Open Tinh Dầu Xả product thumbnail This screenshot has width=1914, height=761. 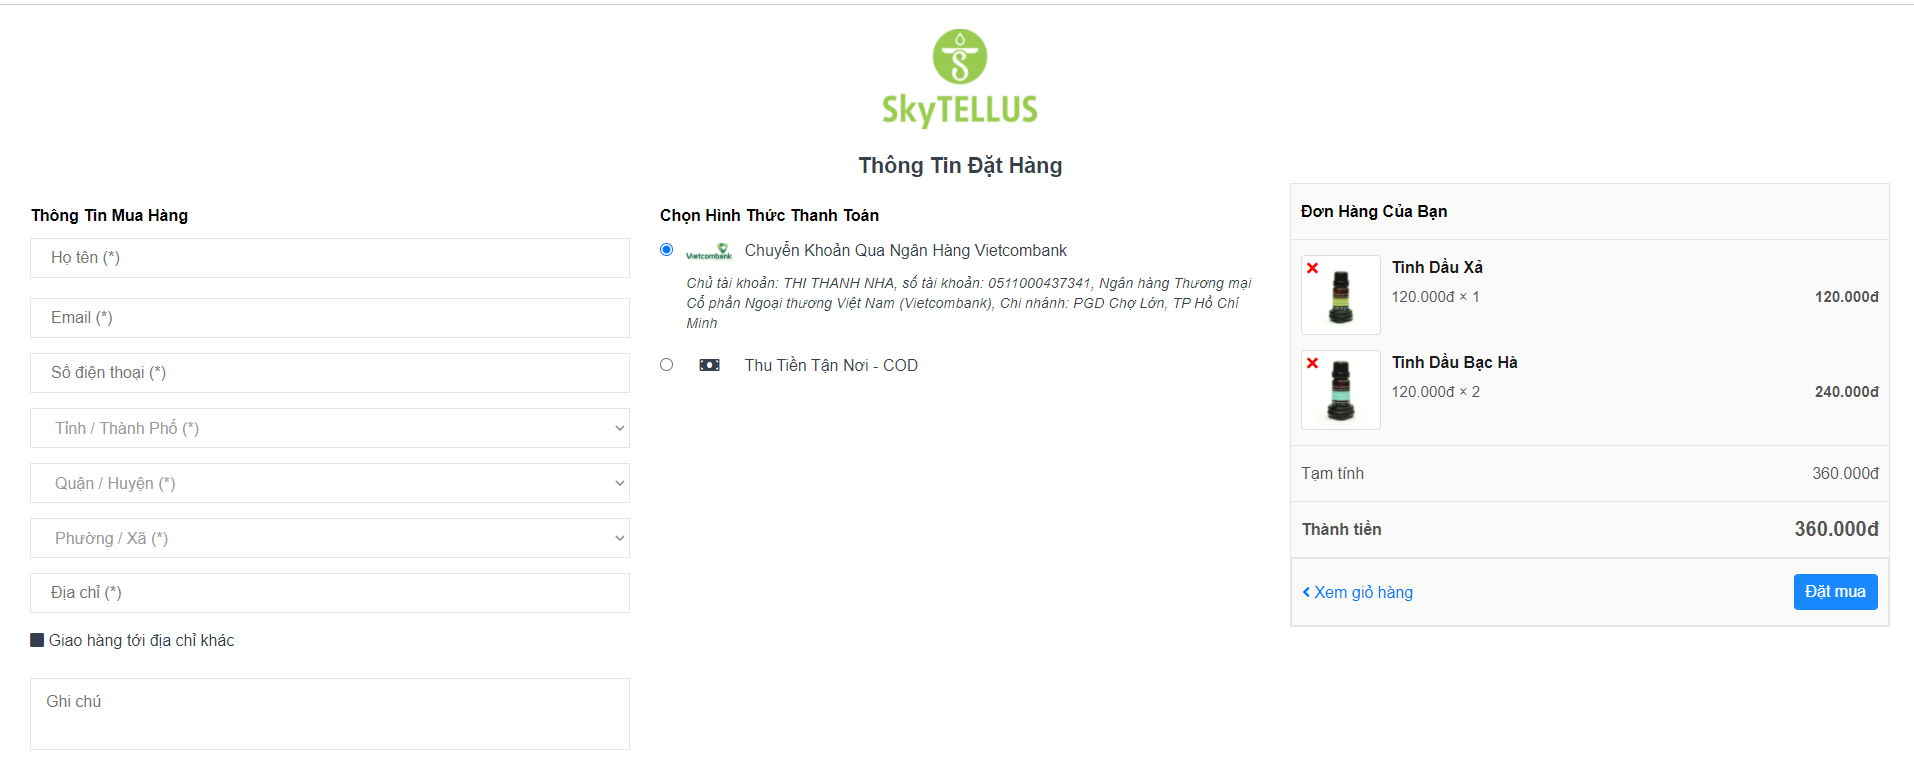click(1341, 296)
